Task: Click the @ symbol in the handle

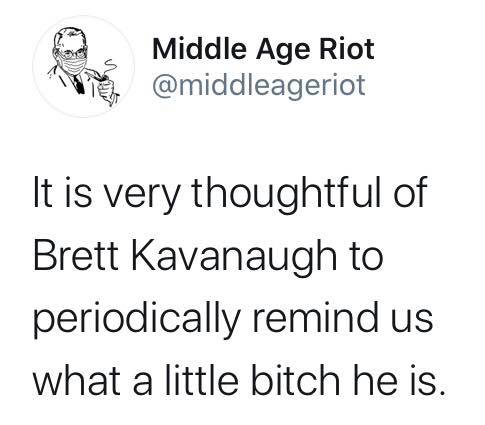Action: click(166, 86)
